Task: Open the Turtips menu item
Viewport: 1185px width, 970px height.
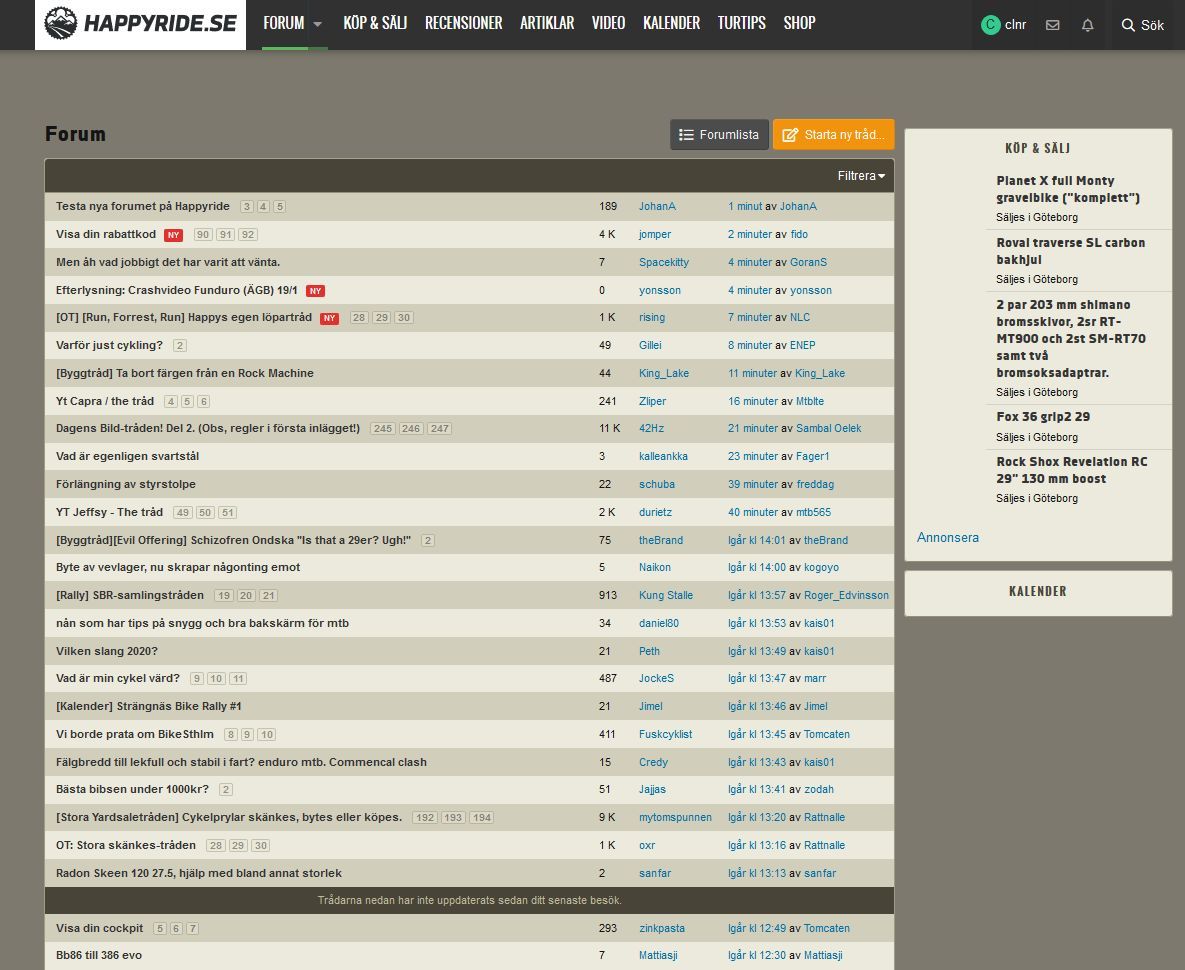Action: 741,23
